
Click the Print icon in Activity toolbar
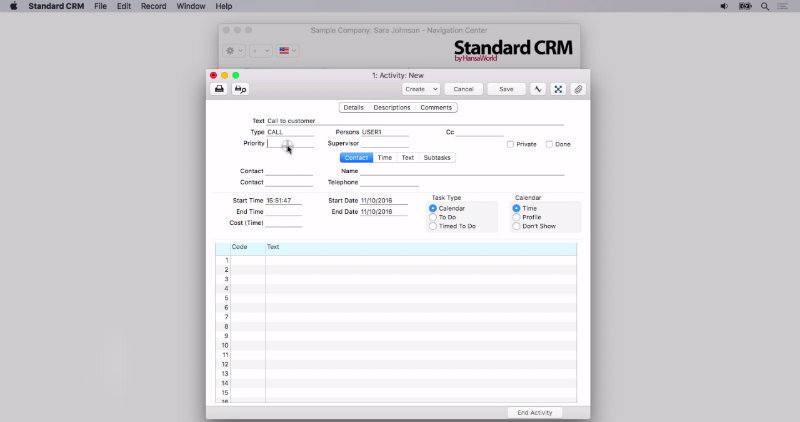(x=219, y=89)
